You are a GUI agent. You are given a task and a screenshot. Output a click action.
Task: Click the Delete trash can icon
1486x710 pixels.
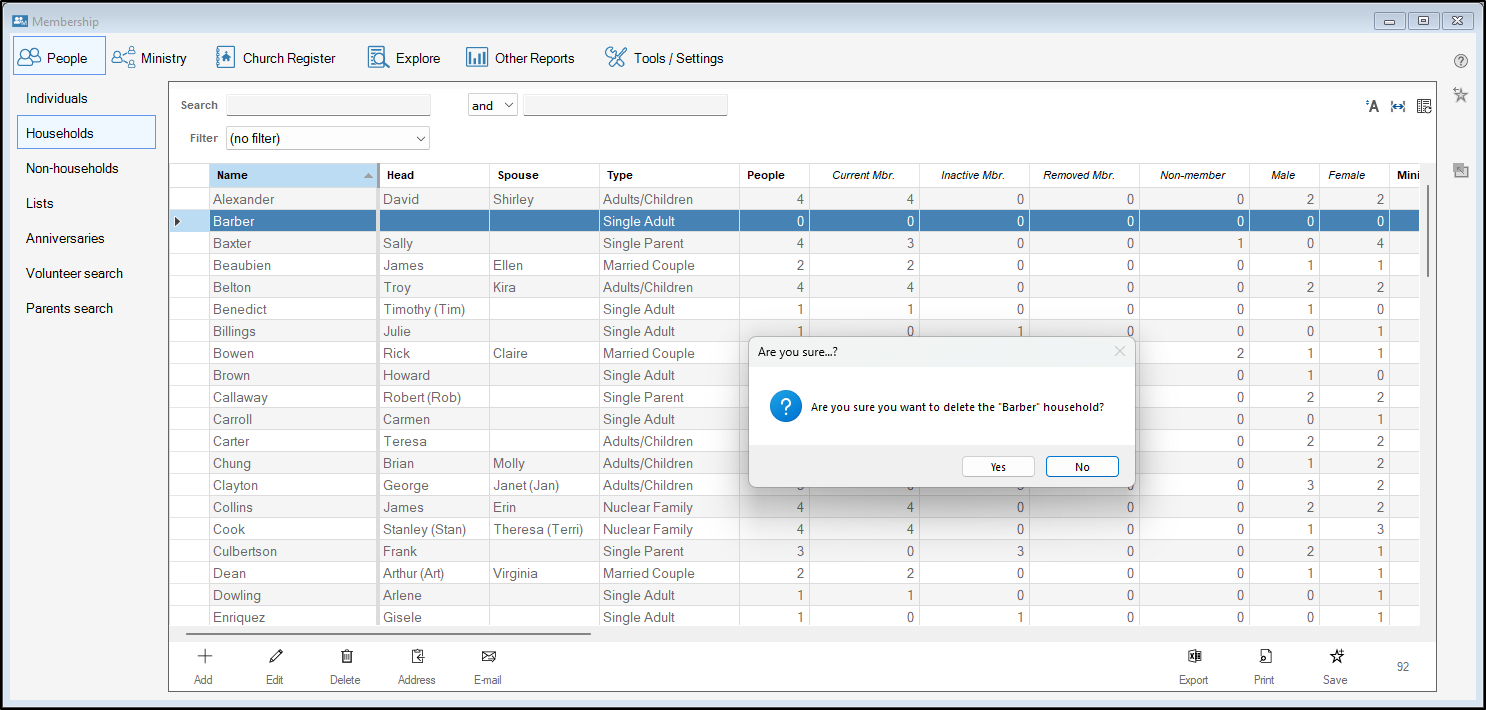tap(346, 657)
